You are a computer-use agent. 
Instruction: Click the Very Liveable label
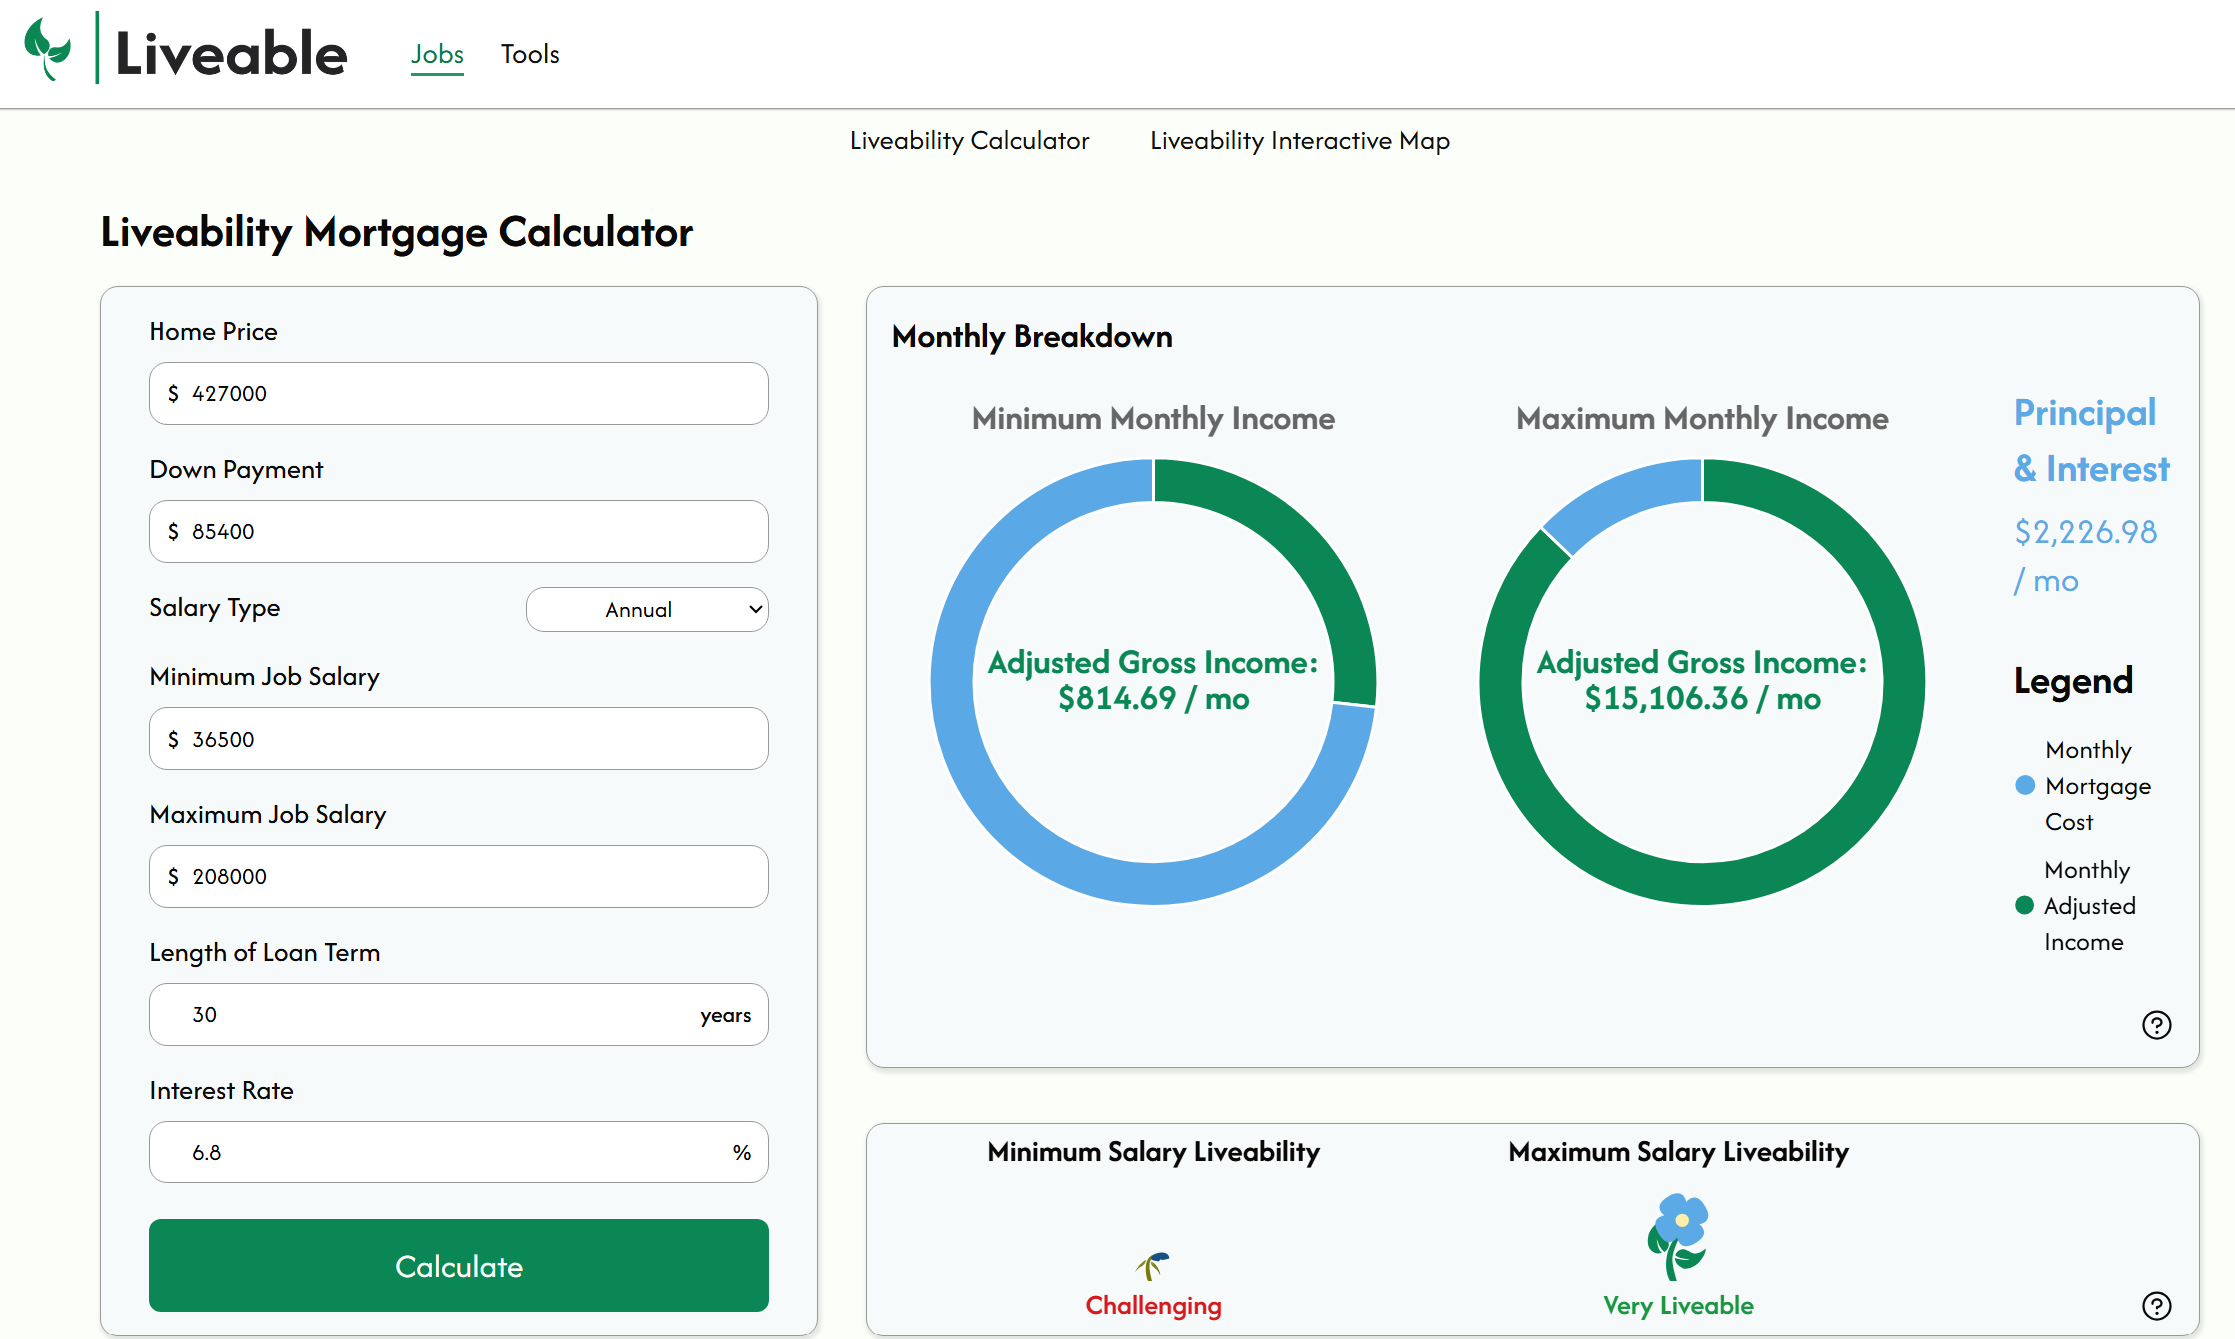pyautogui.click(x=1678, y=1306)
